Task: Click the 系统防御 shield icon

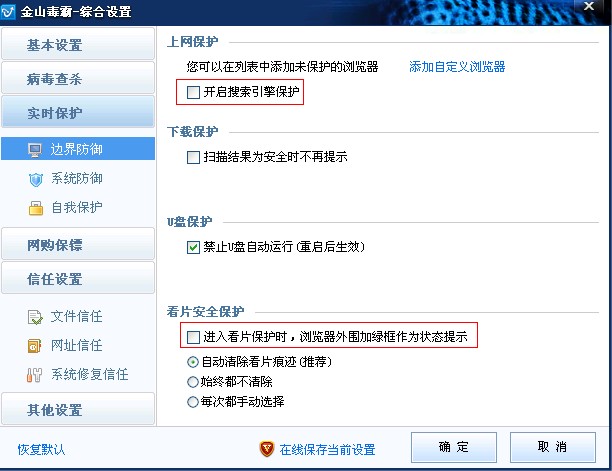Action: (36, 180)
